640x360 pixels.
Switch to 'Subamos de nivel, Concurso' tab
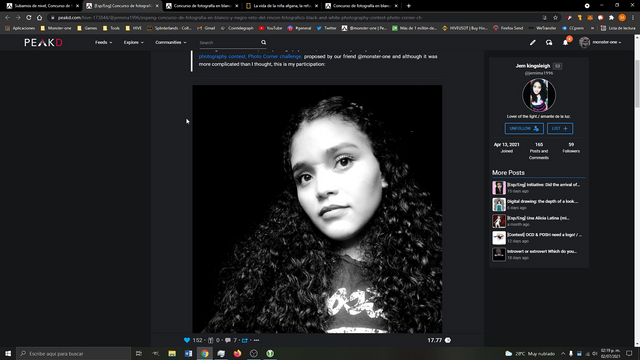click(x=43, y=6)
